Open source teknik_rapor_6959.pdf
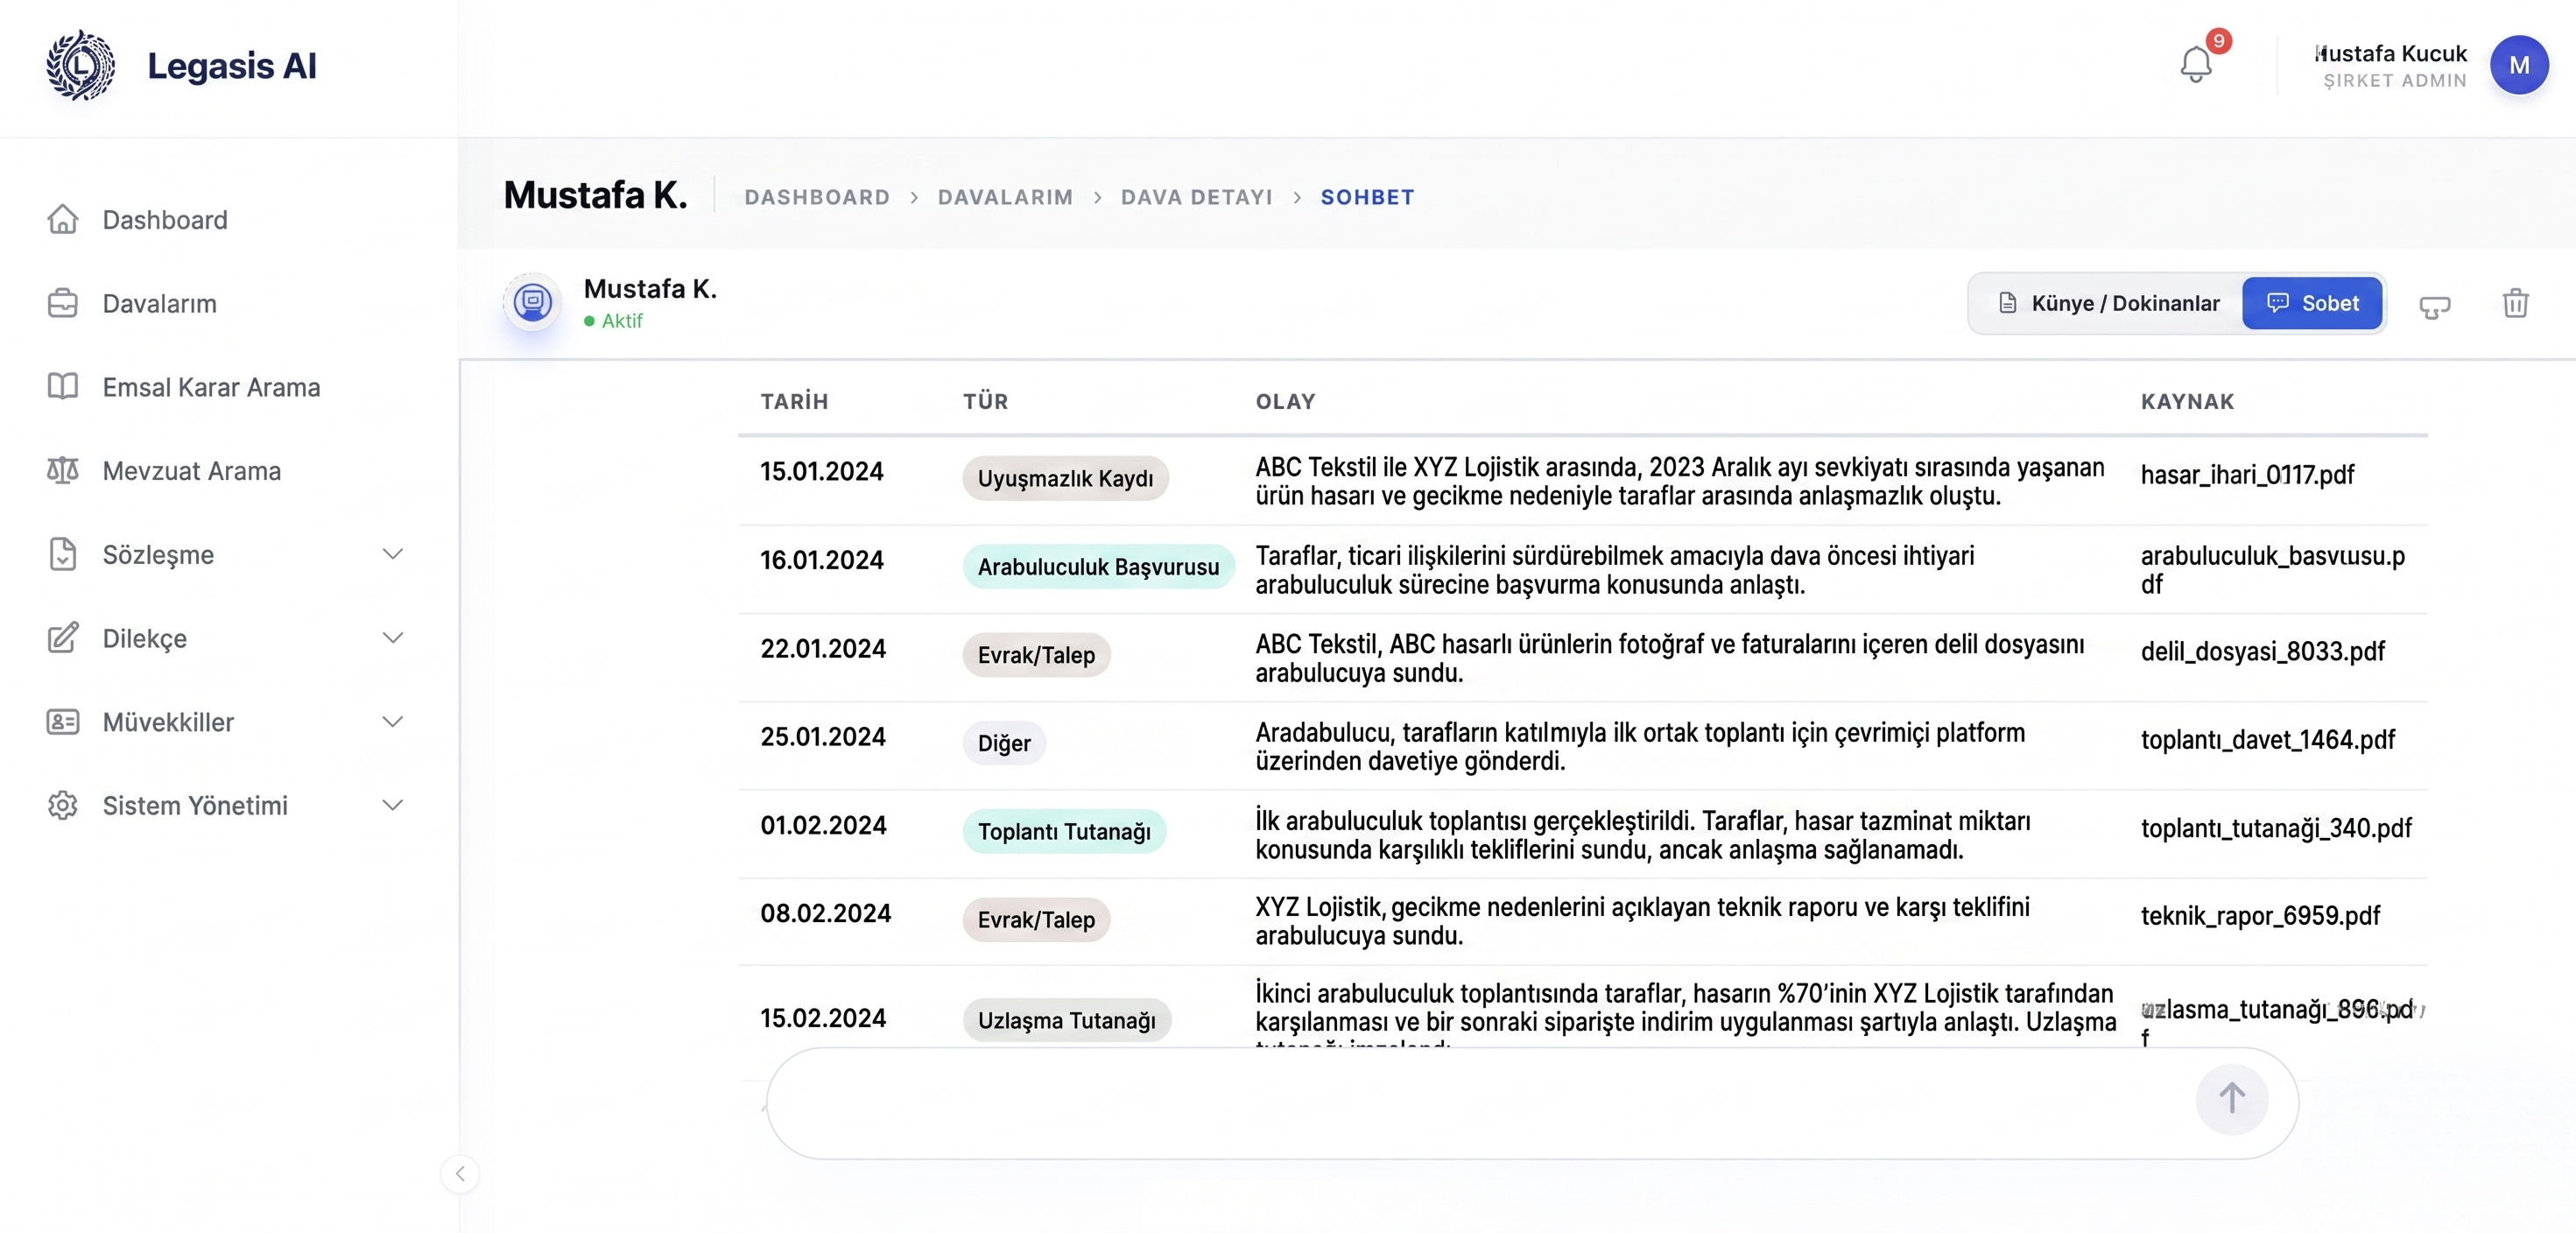 coord(2260,916)
